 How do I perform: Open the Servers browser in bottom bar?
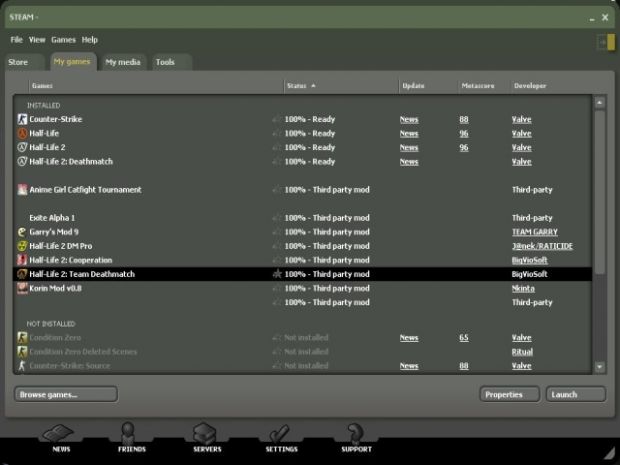[206, 438]
